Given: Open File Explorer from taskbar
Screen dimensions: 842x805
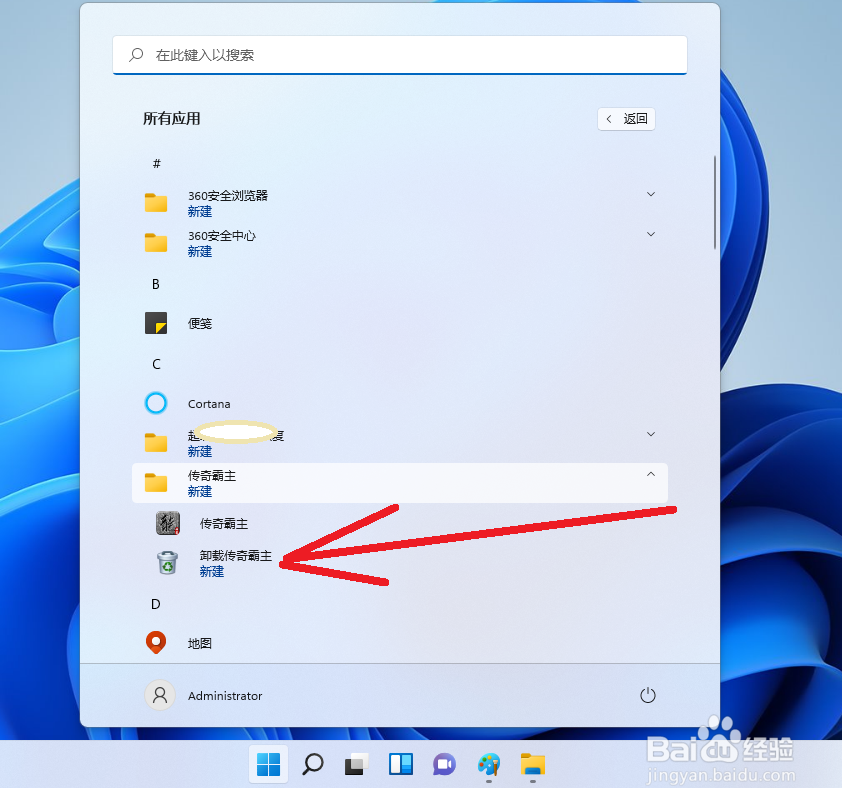Looking at the screenshot, I should 533,764.
